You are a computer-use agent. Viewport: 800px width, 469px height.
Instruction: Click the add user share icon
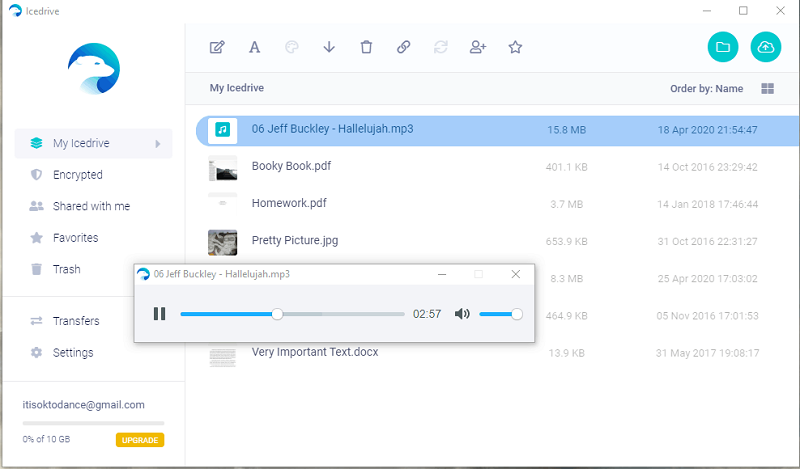click(x=478, y=47)
